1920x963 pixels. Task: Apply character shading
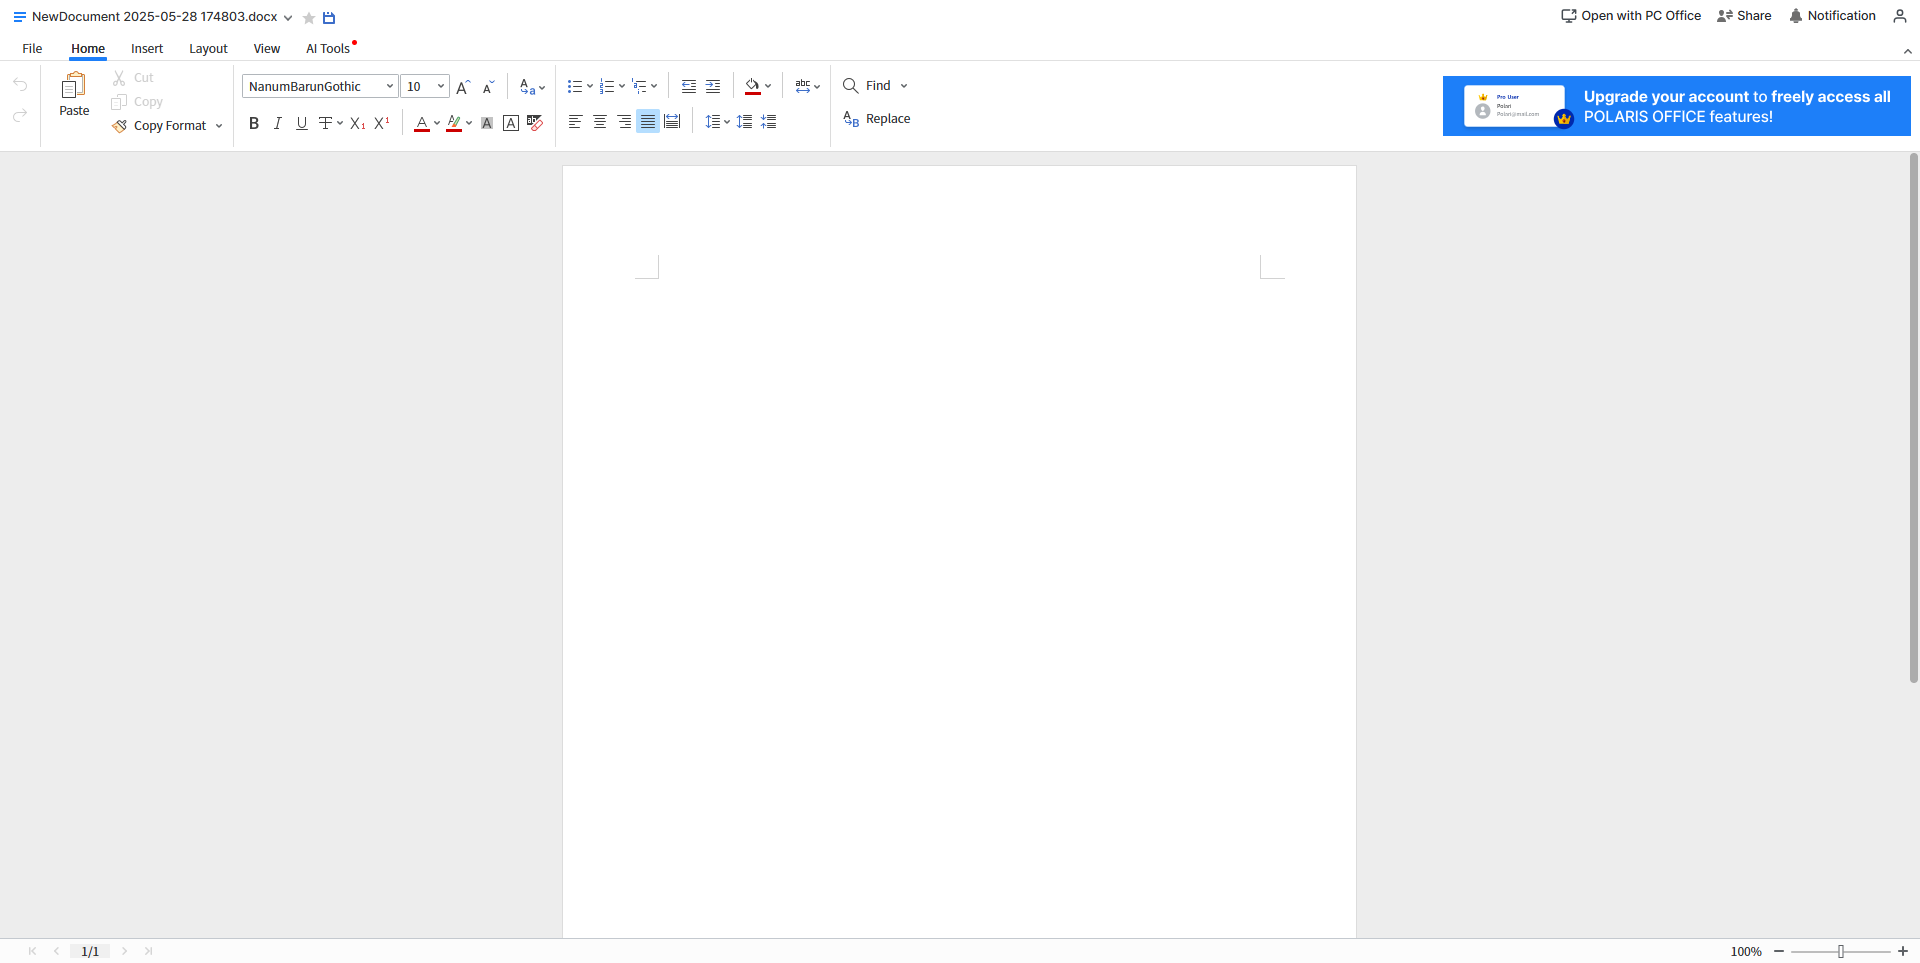[487, 123]
